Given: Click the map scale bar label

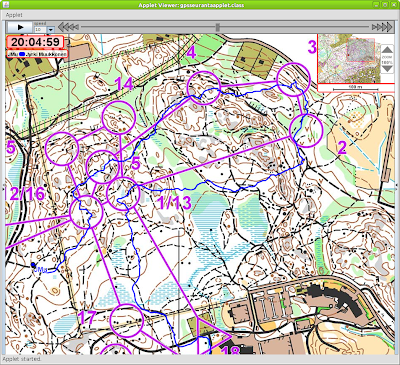Looking at the screenshot, I should pos(356,87).
